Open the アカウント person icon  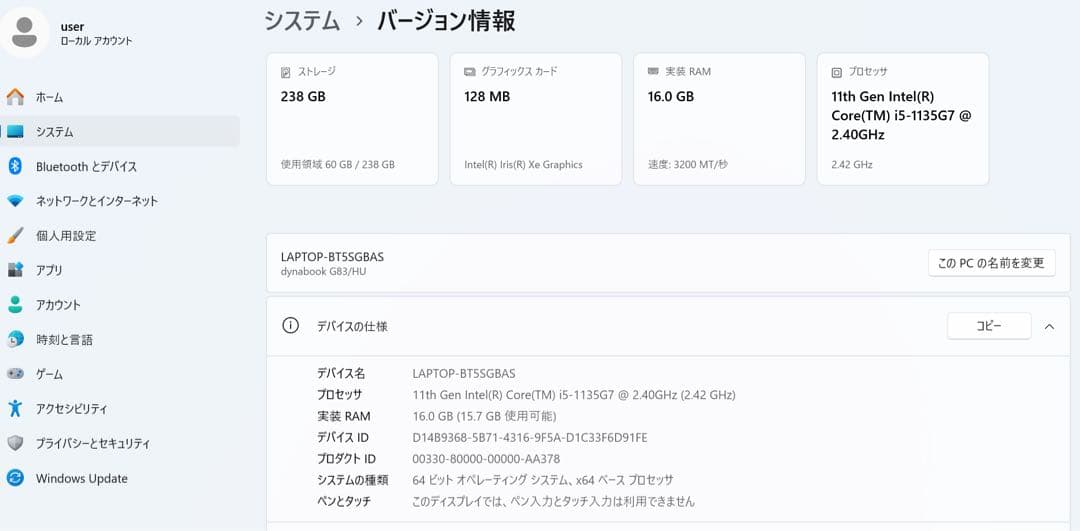point(15,304)
